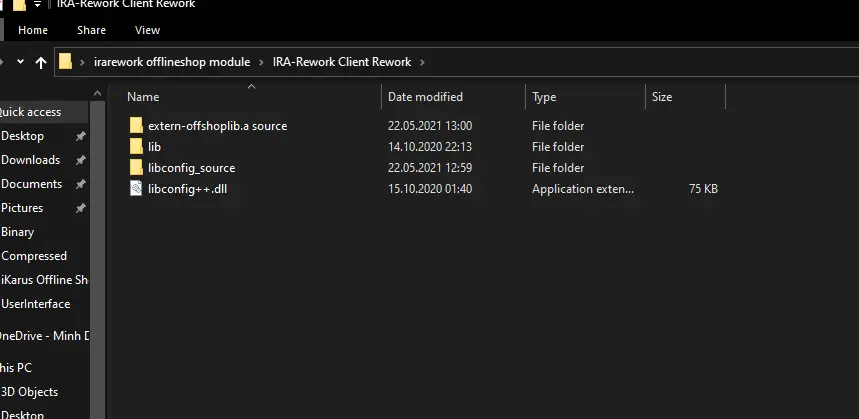Open the Share ribbon tab
859x419 pixels.
point(91,31)
